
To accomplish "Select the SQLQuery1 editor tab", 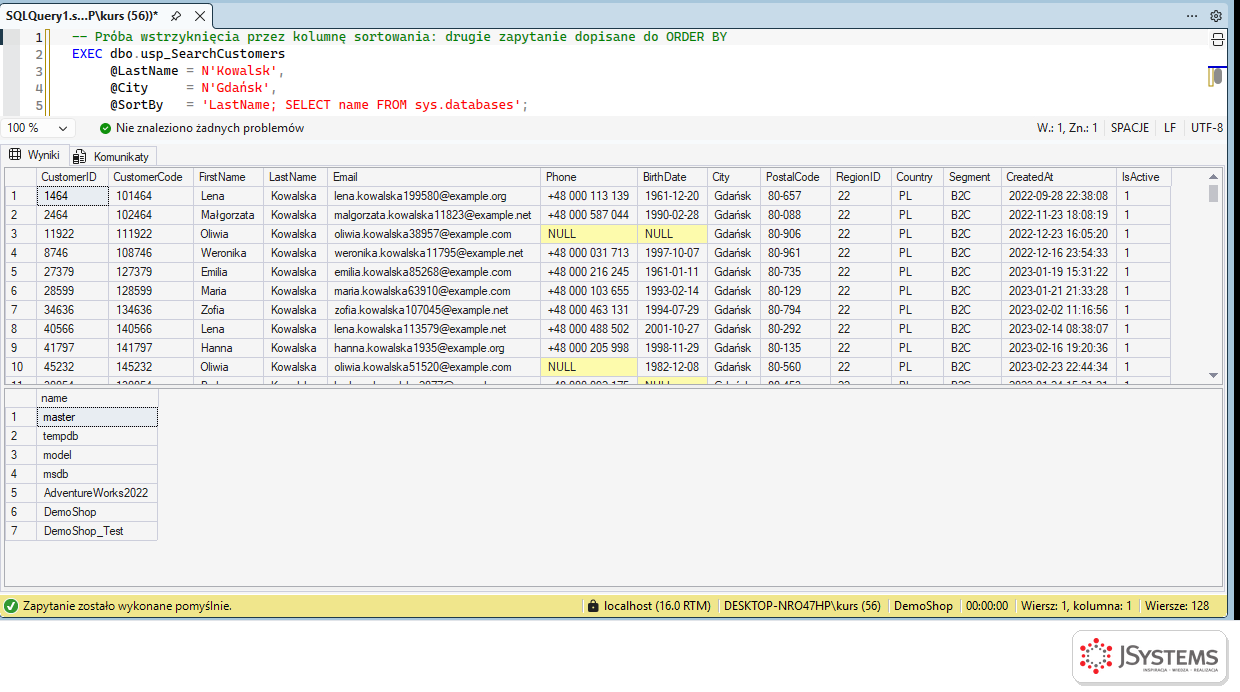I will click(x=83, y=16).
